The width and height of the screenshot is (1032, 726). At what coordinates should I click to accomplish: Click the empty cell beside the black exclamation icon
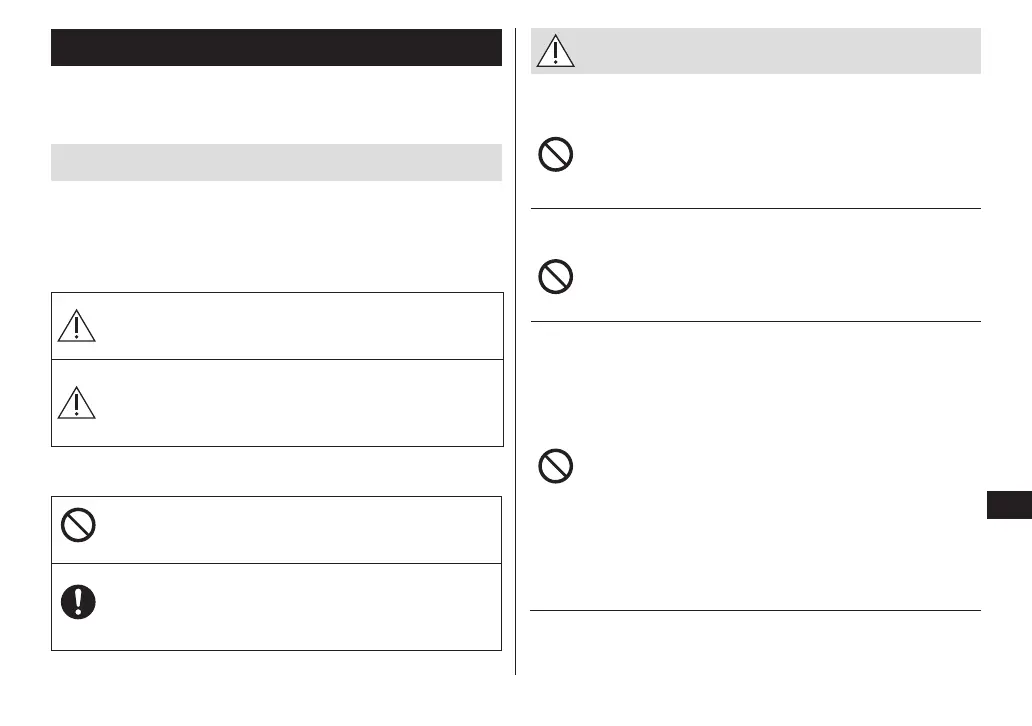pyautogui.click(x=300, y=607)
